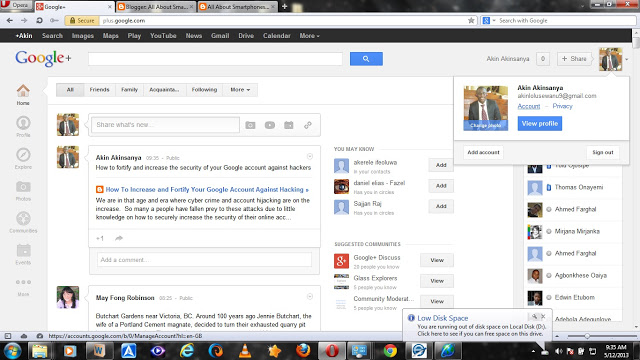Open Microsoft Word from taskbar
The height and width of the screenshot is (360, 640).
coord(99,351)
